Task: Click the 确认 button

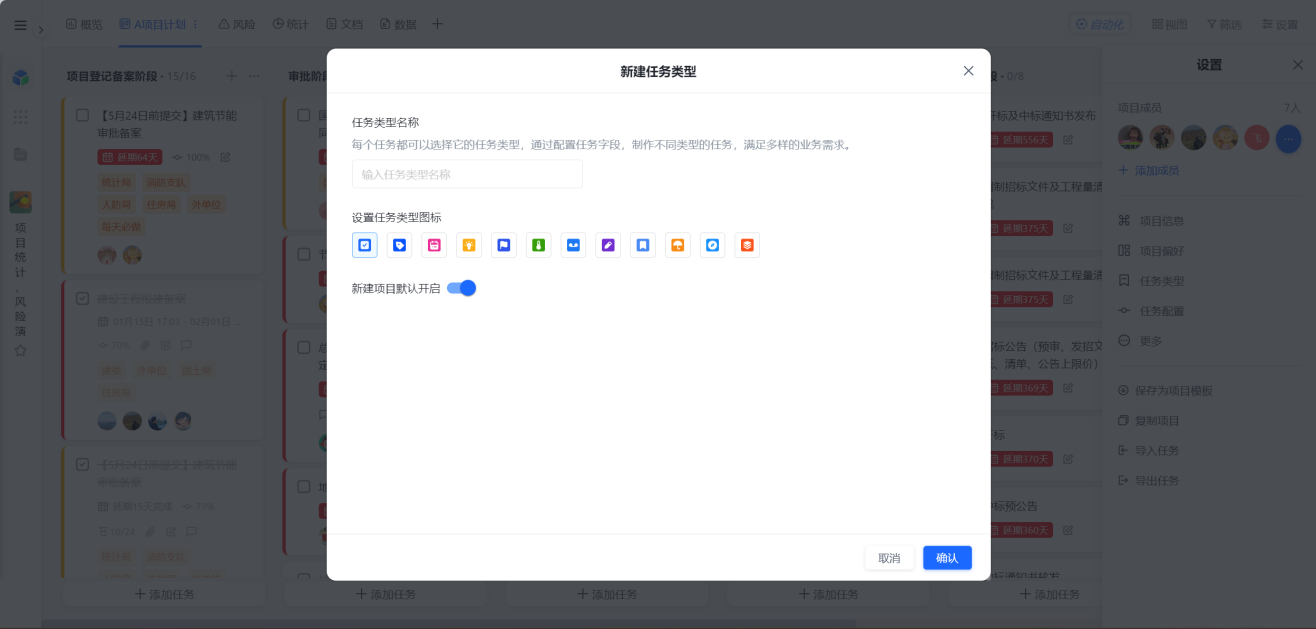Action: (x=947, y=558)
